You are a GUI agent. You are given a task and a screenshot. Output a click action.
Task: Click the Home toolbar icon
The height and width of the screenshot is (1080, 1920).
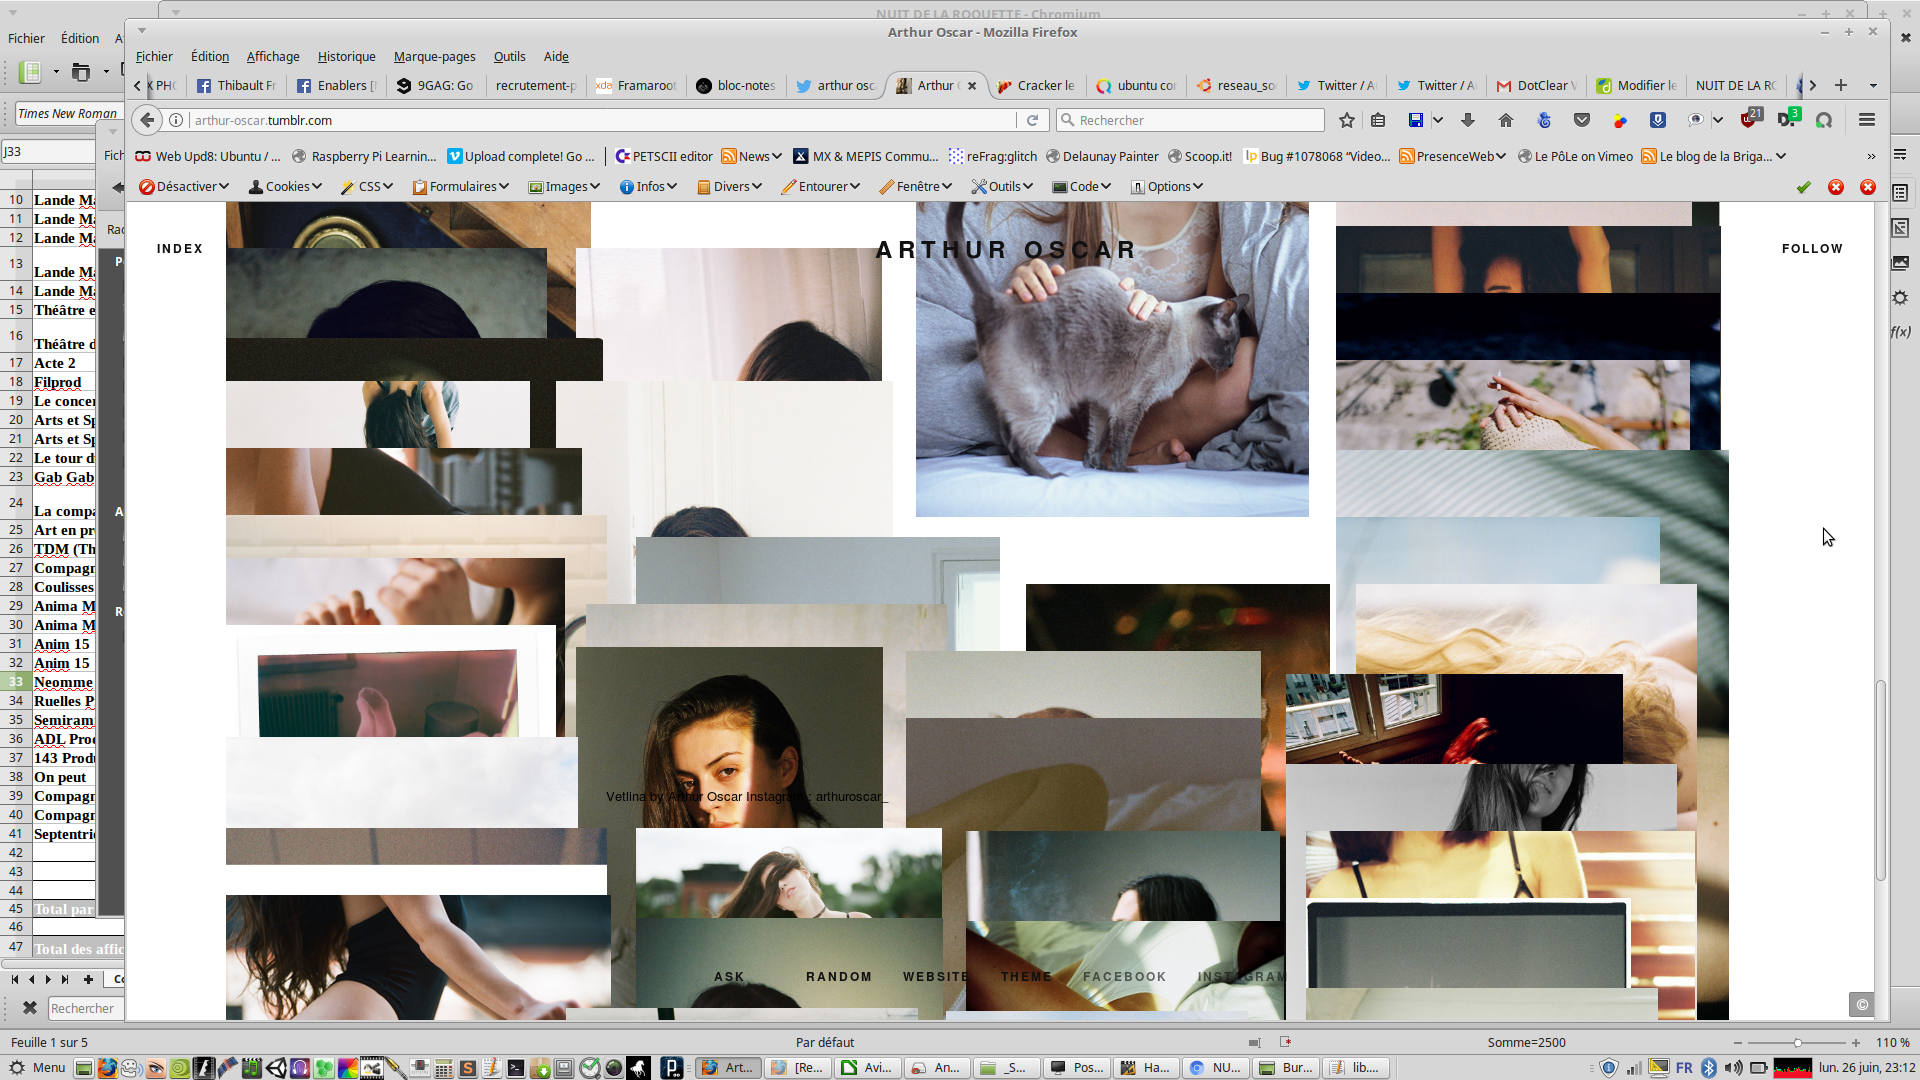click(1506, 120)
